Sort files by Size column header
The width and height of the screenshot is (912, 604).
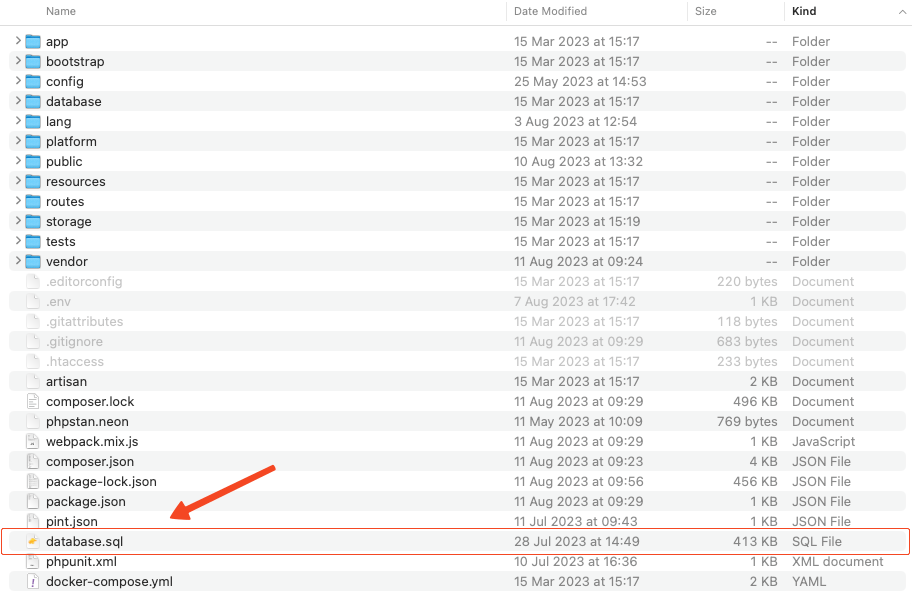(706, 11)
